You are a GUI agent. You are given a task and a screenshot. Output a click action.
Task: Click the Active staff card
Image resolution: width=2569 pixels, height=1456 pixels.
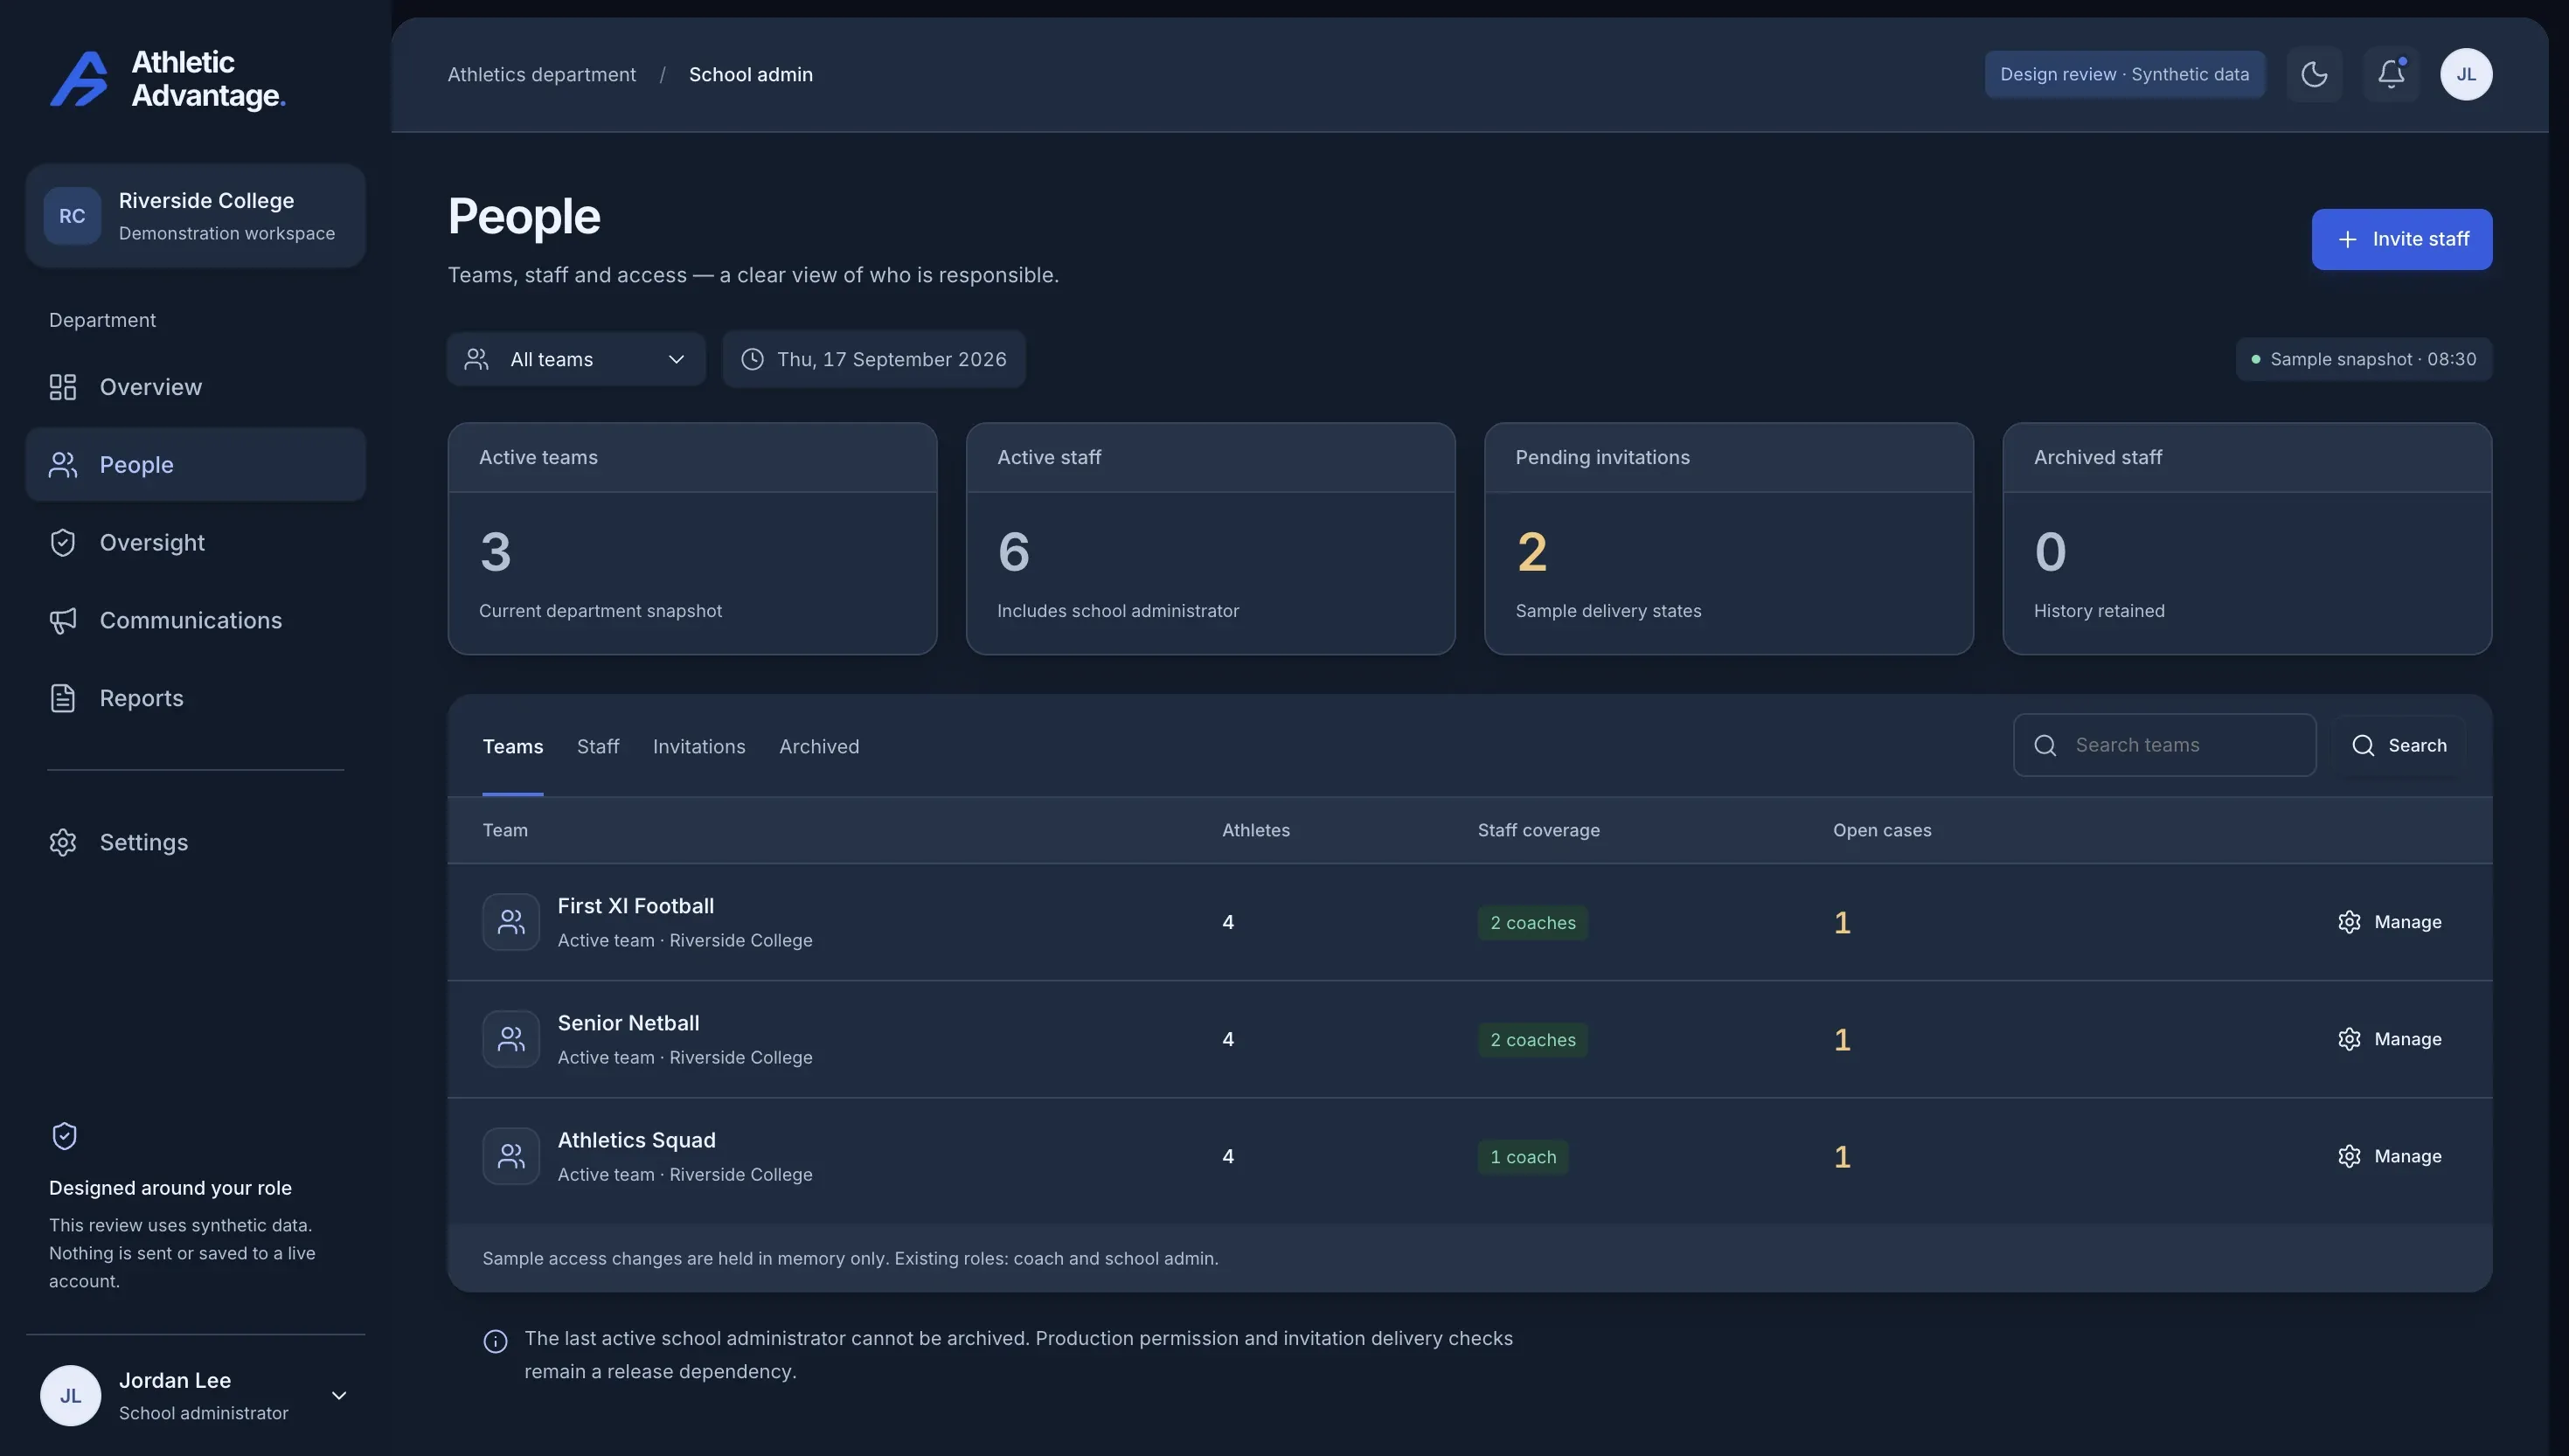coord(1210,539)
